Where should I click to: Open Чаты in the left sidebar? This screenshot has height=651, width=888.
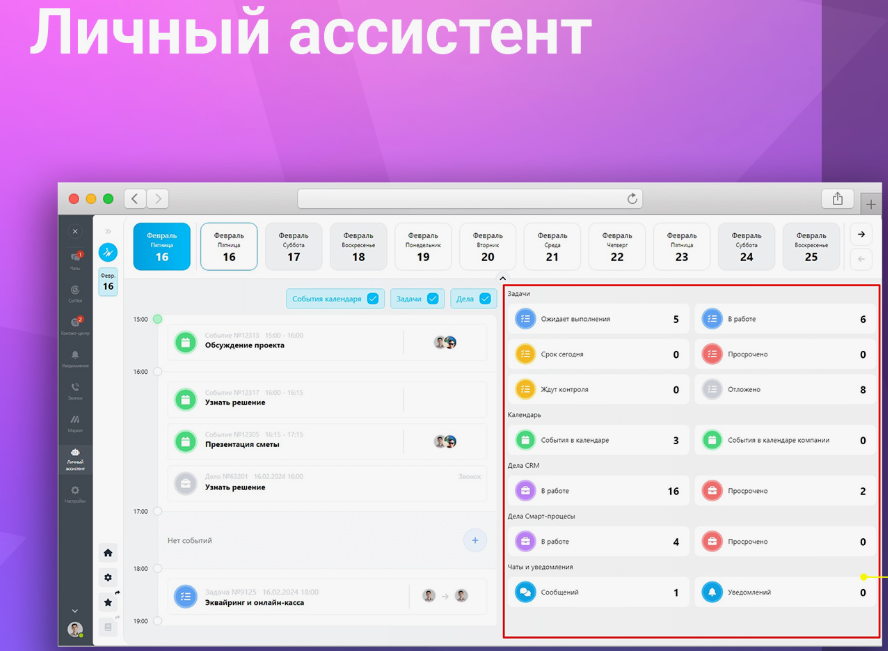(x=75, y=259)
